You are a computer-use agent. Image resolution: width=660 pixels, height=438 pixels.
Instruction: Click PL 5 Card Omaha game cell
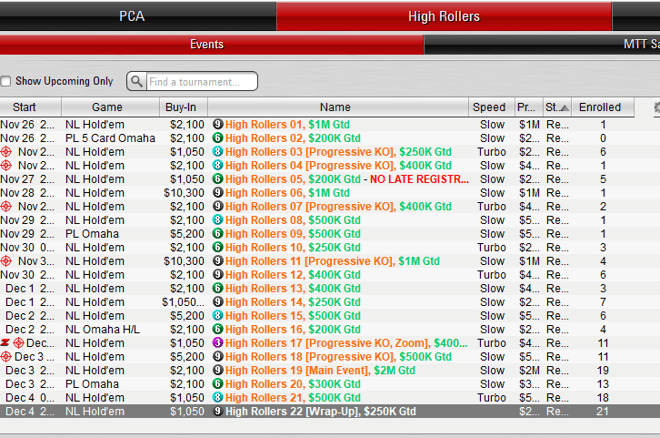click(110, 138)
